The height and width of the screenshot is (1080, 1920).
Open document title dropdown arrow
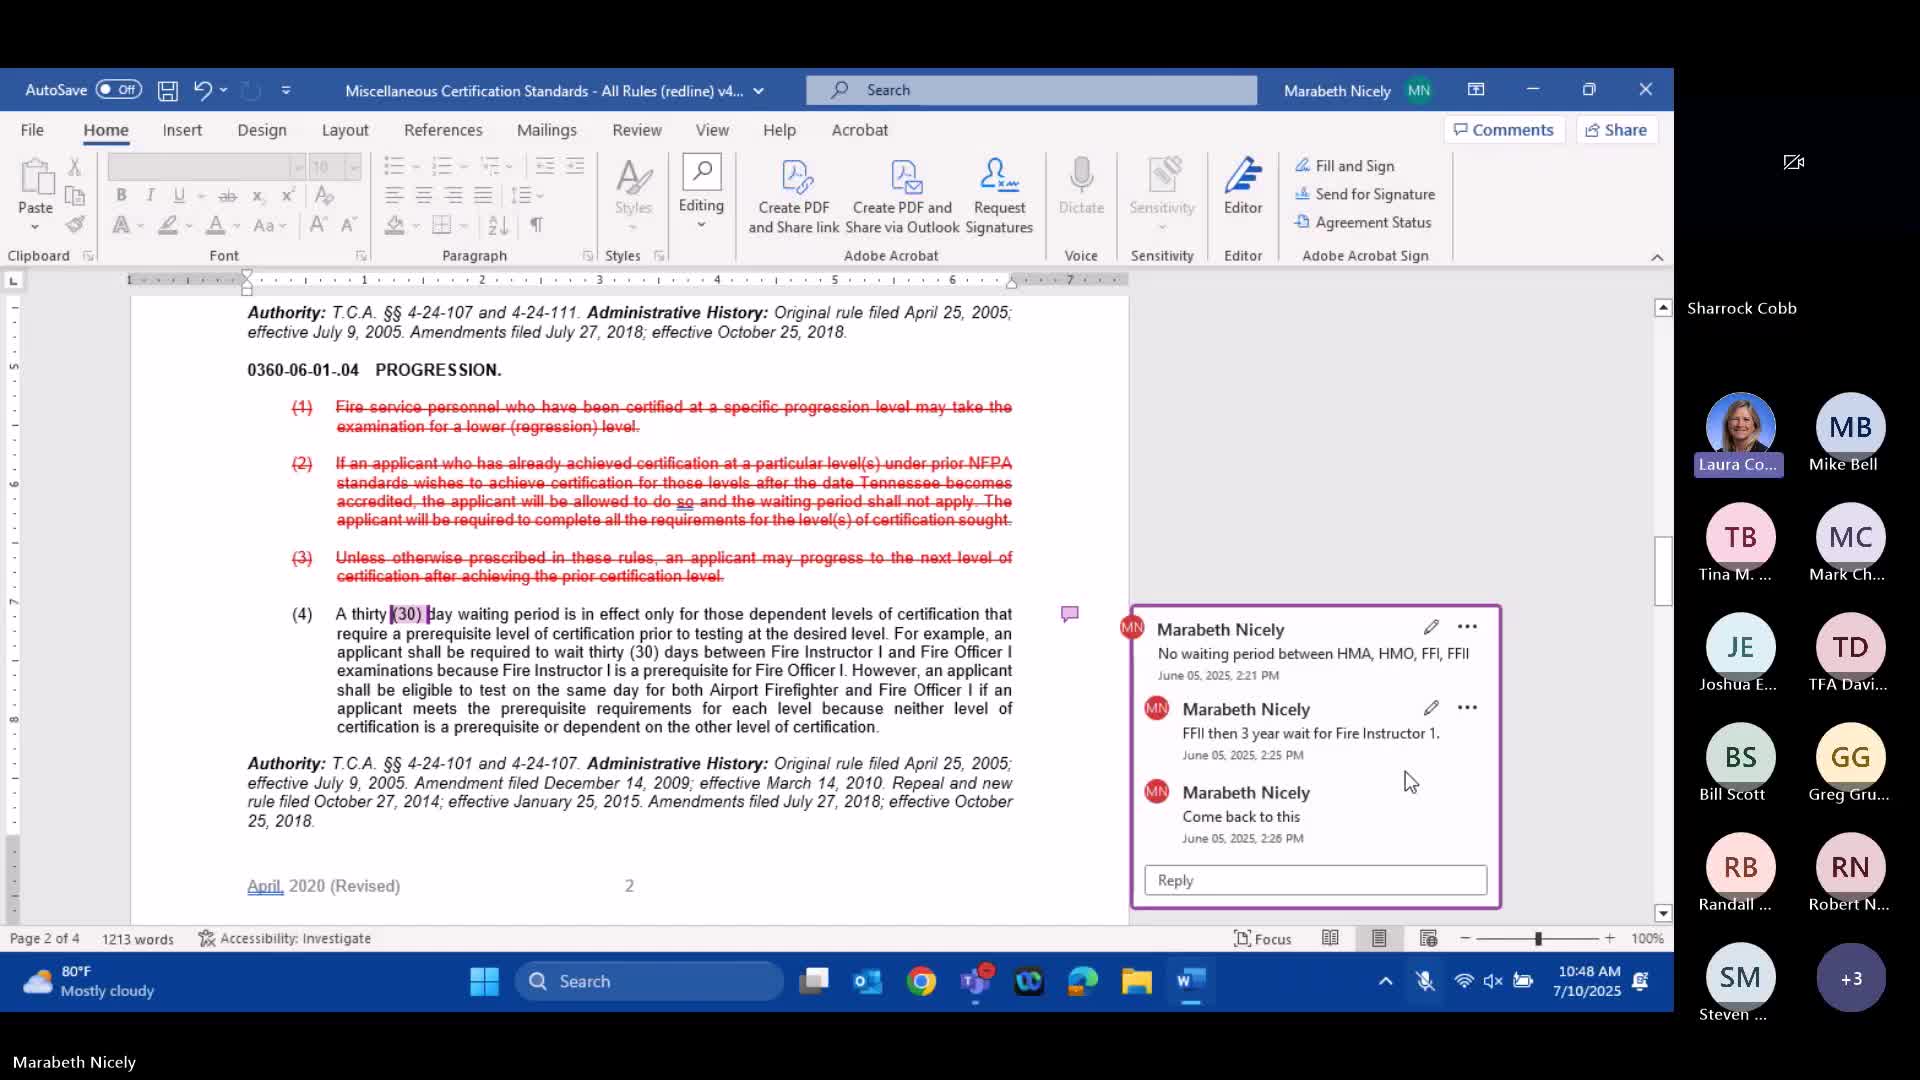point(758,91)
